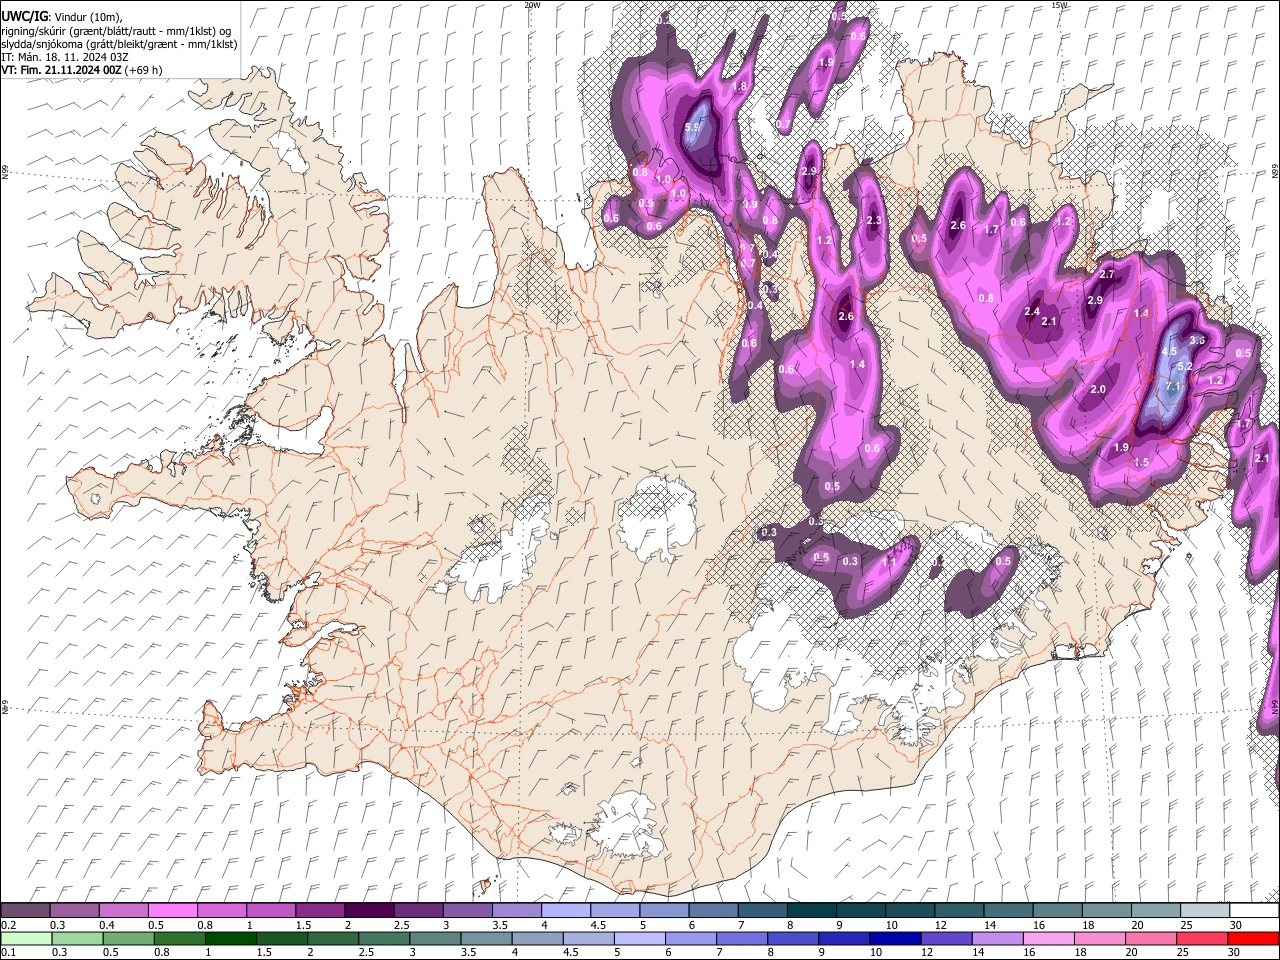Click the 2.0 precipitation value on the map
Image resolution: width=1280 pixels, height=960 pixels.
1098,389
